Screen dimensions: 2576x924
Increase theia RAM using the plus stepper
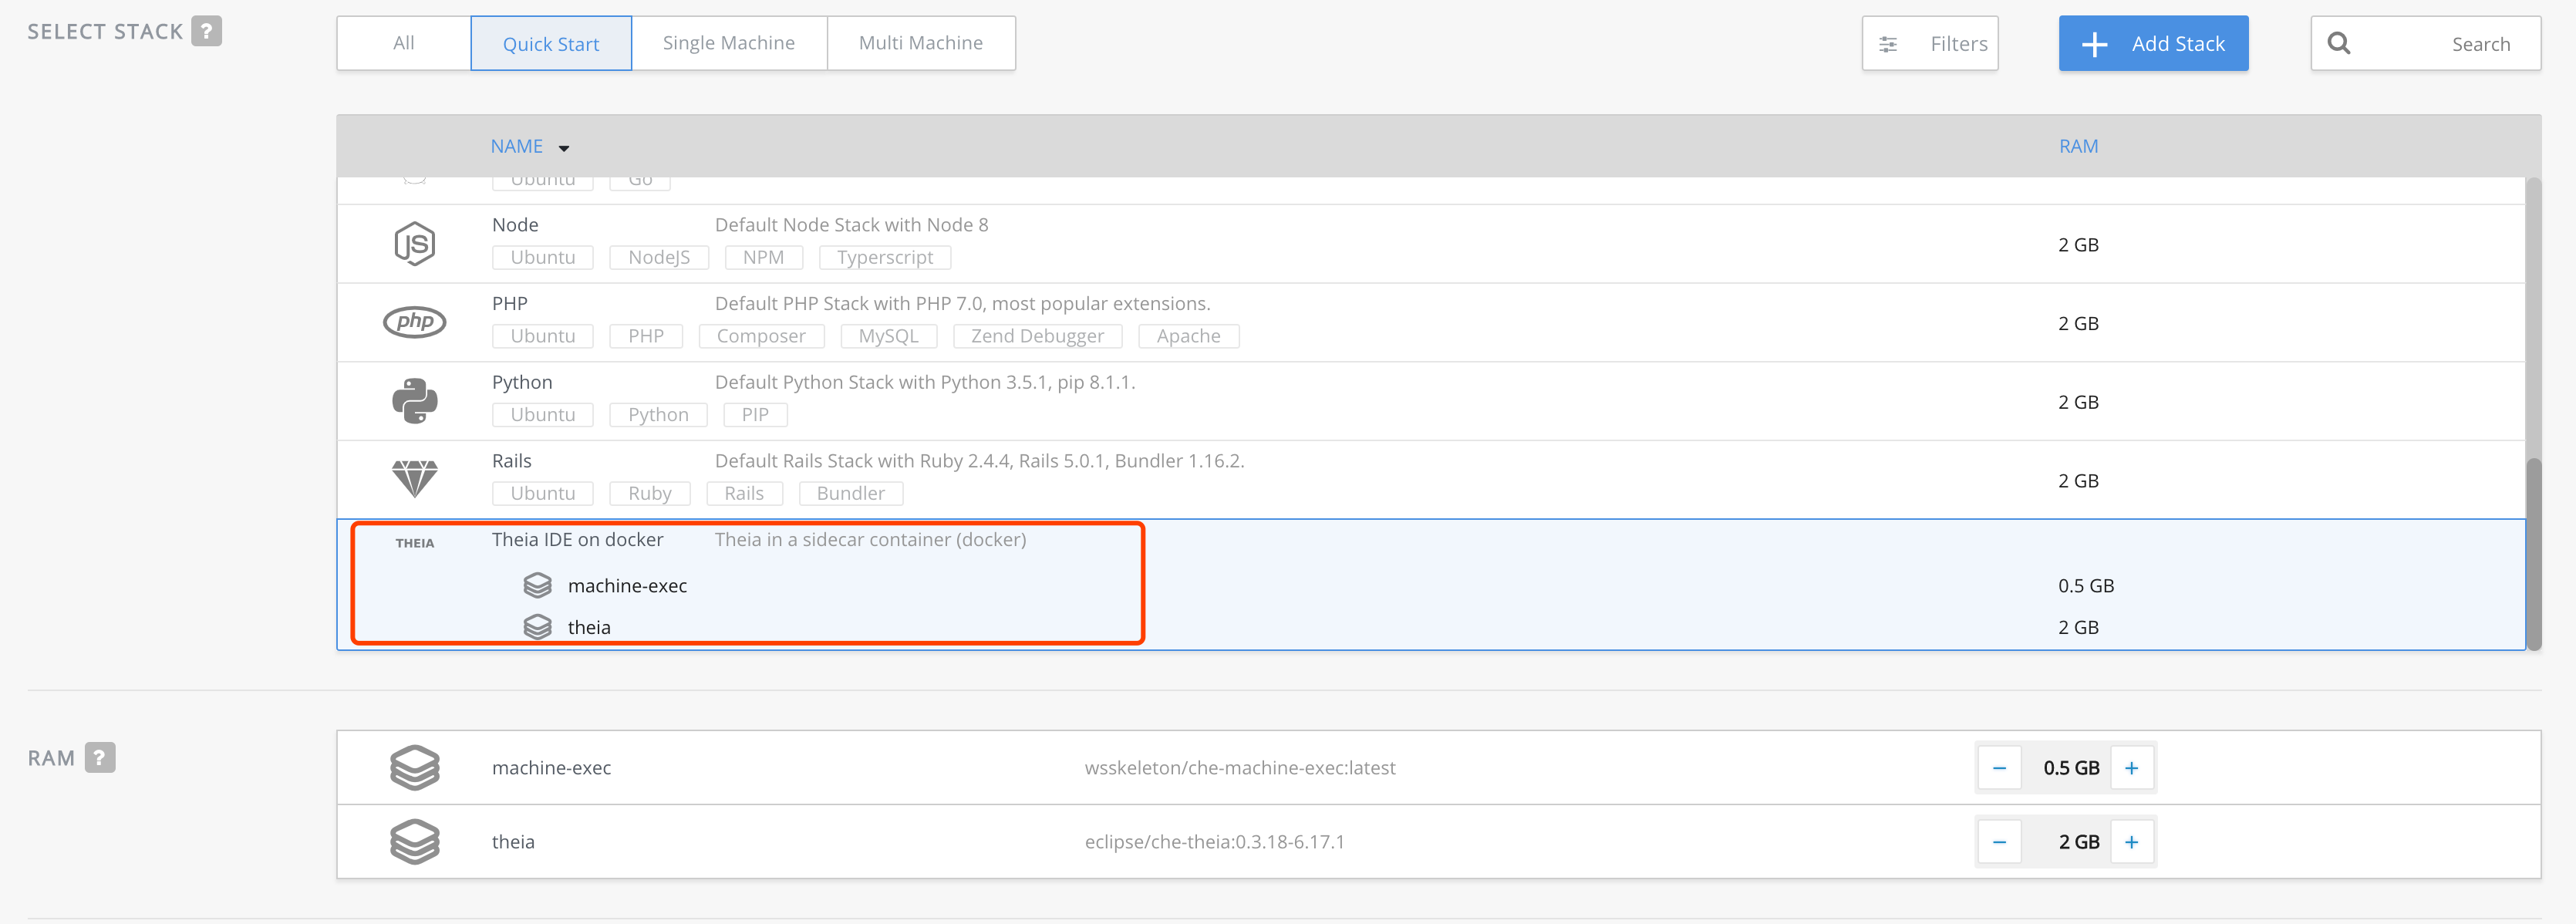2132,841
